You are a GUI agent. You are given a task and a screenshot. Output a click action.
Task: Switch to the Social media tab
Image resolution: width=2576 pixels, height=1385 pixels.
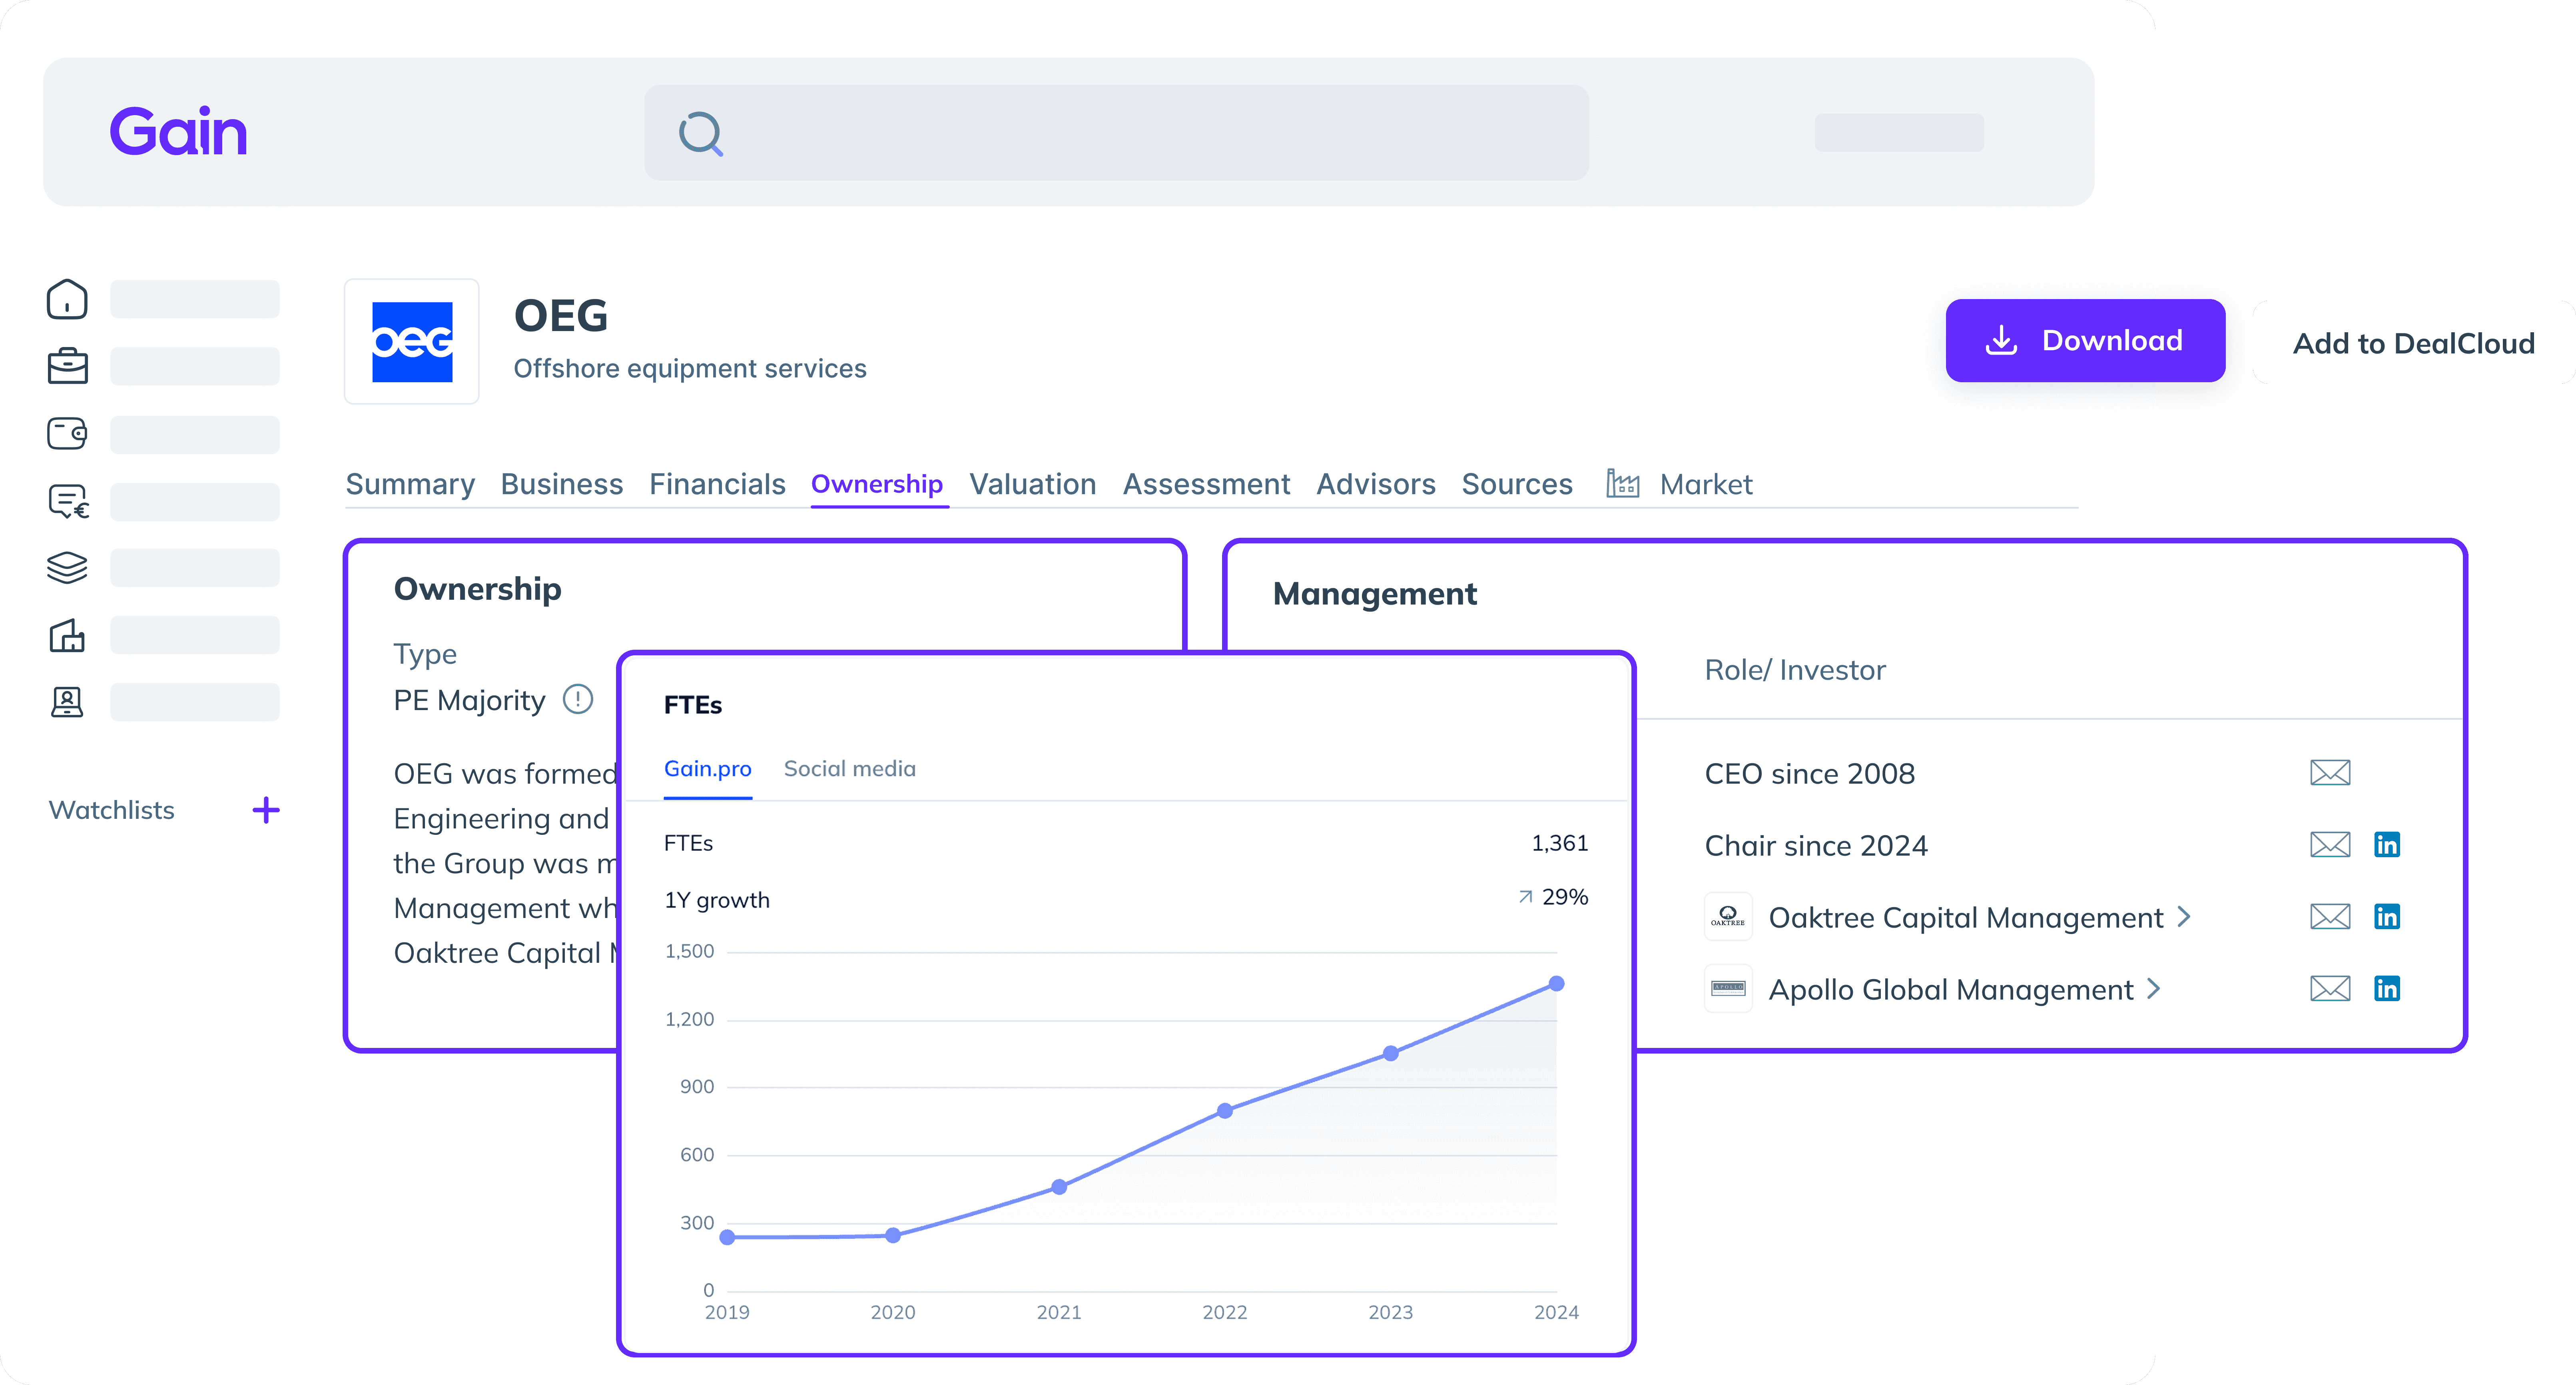click(x=849, y=769)
